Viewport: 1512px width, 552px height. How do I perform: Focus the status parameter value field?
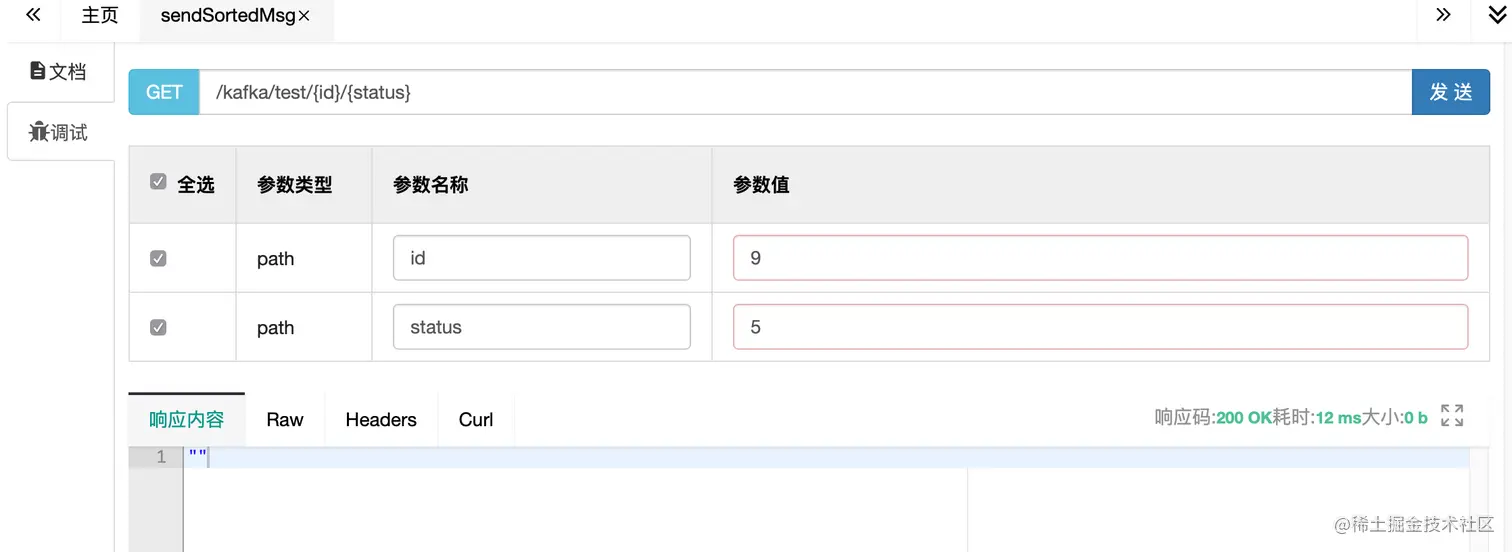point(1100,327)
